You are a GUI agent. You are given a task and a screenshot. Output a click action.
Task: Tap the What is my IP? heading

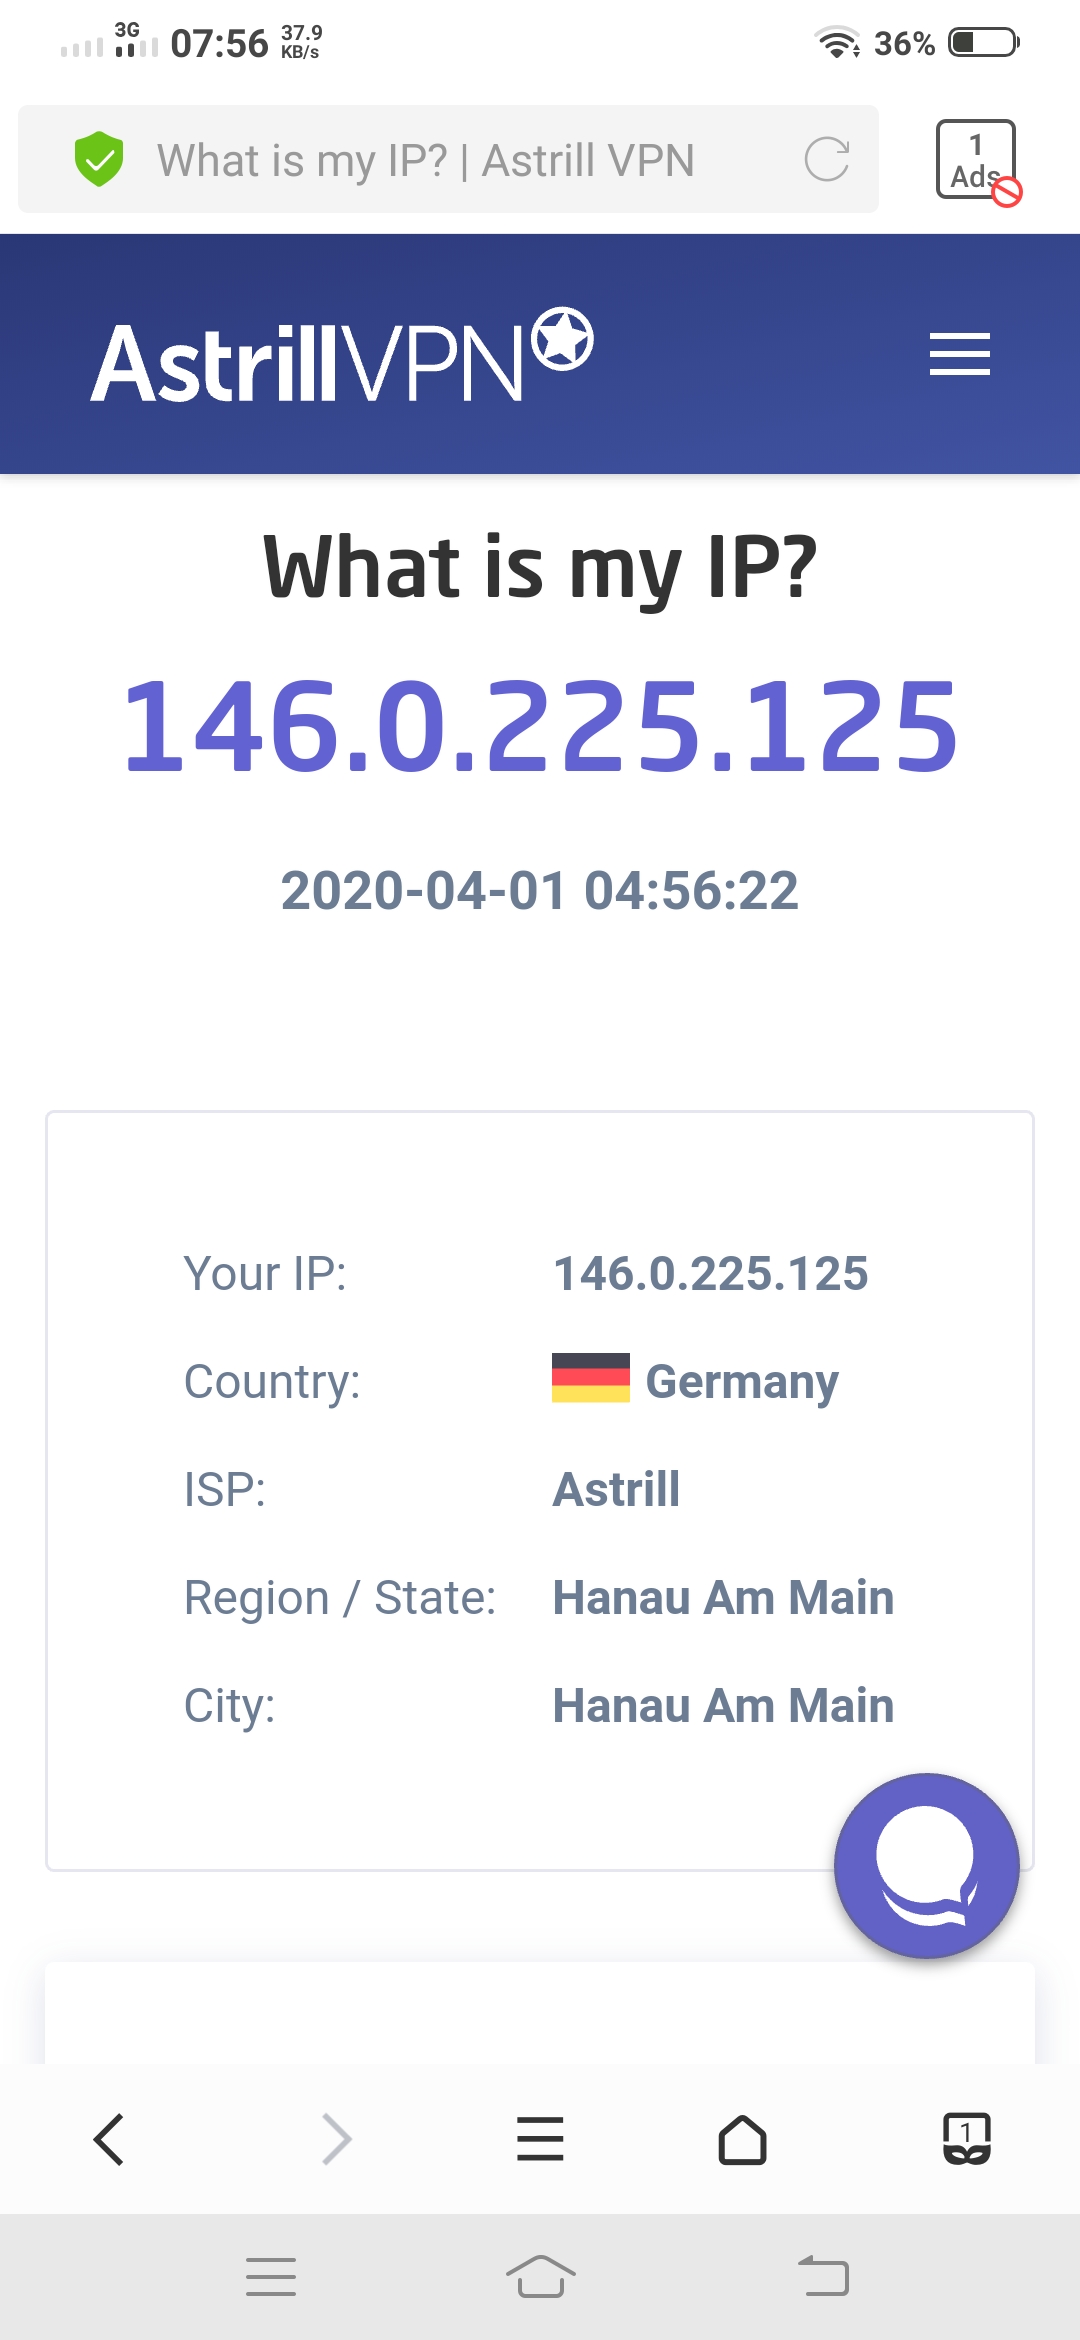(540, 567)
